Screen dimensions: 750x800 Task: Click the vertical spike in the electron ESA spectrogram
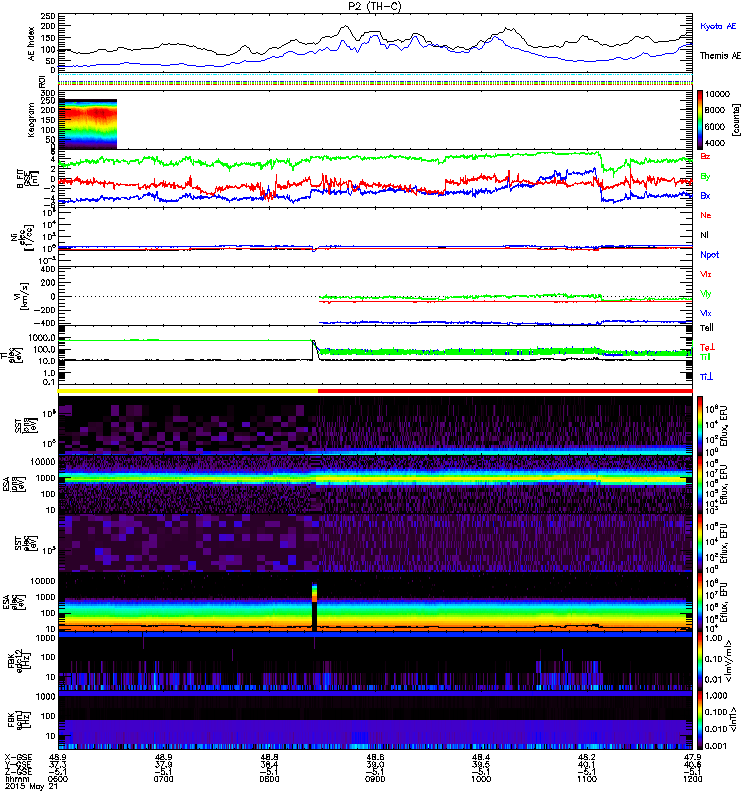(314, 607)
